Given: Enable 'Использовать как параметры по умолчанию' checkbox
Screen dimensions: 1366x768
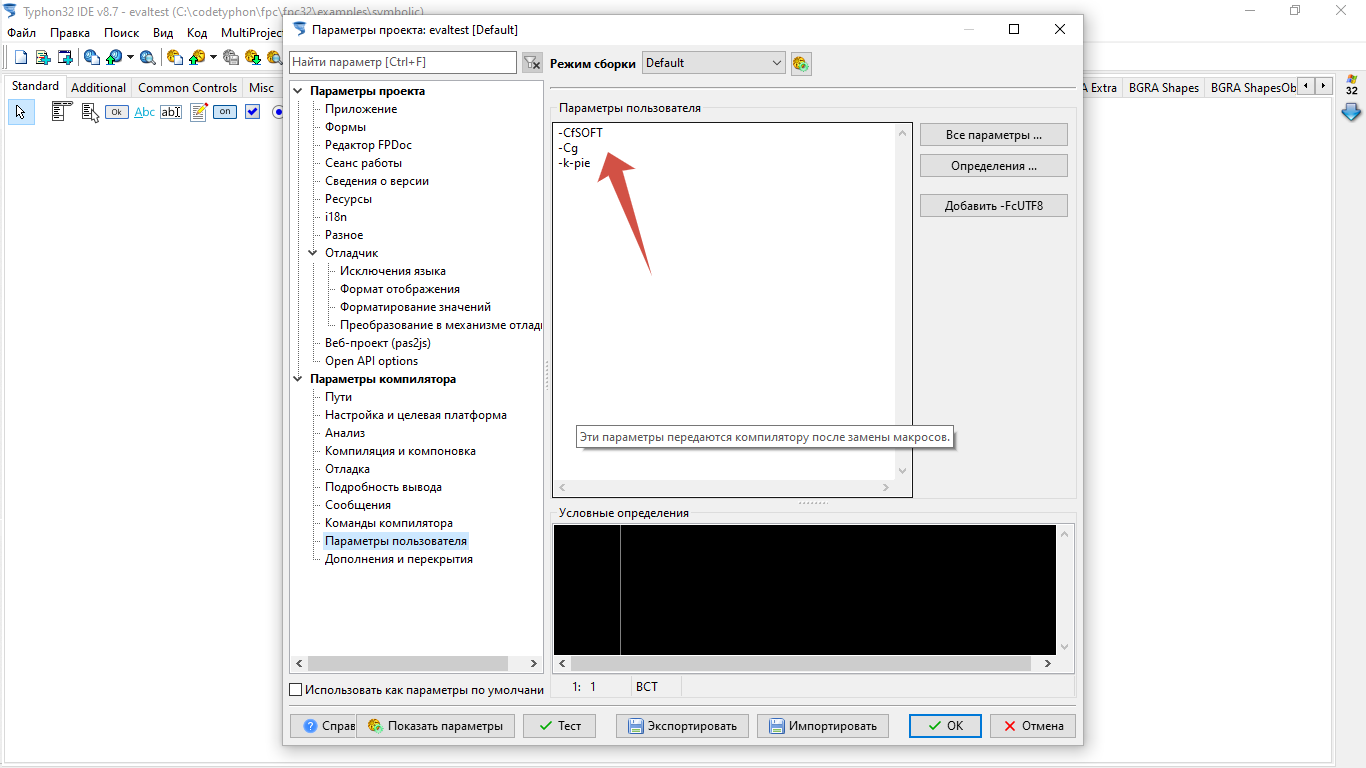Looking at the screenshot, I should (x=295, y=689).
